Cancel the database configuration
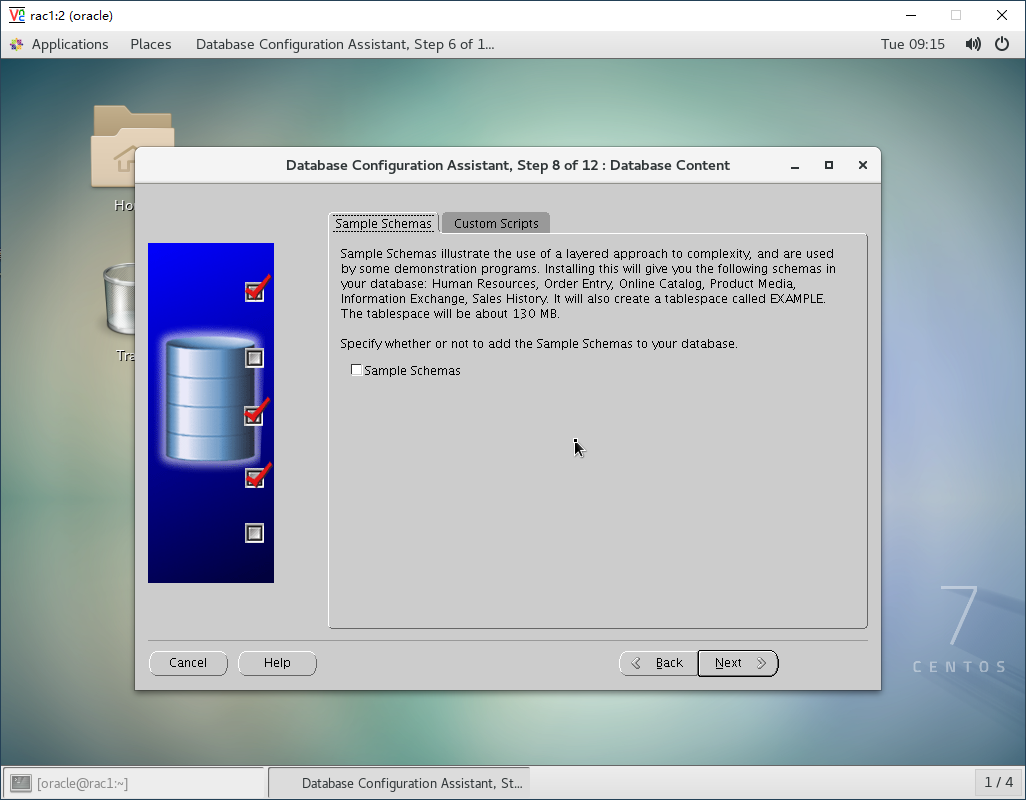Screen dimensions: 1026x800 188,663
